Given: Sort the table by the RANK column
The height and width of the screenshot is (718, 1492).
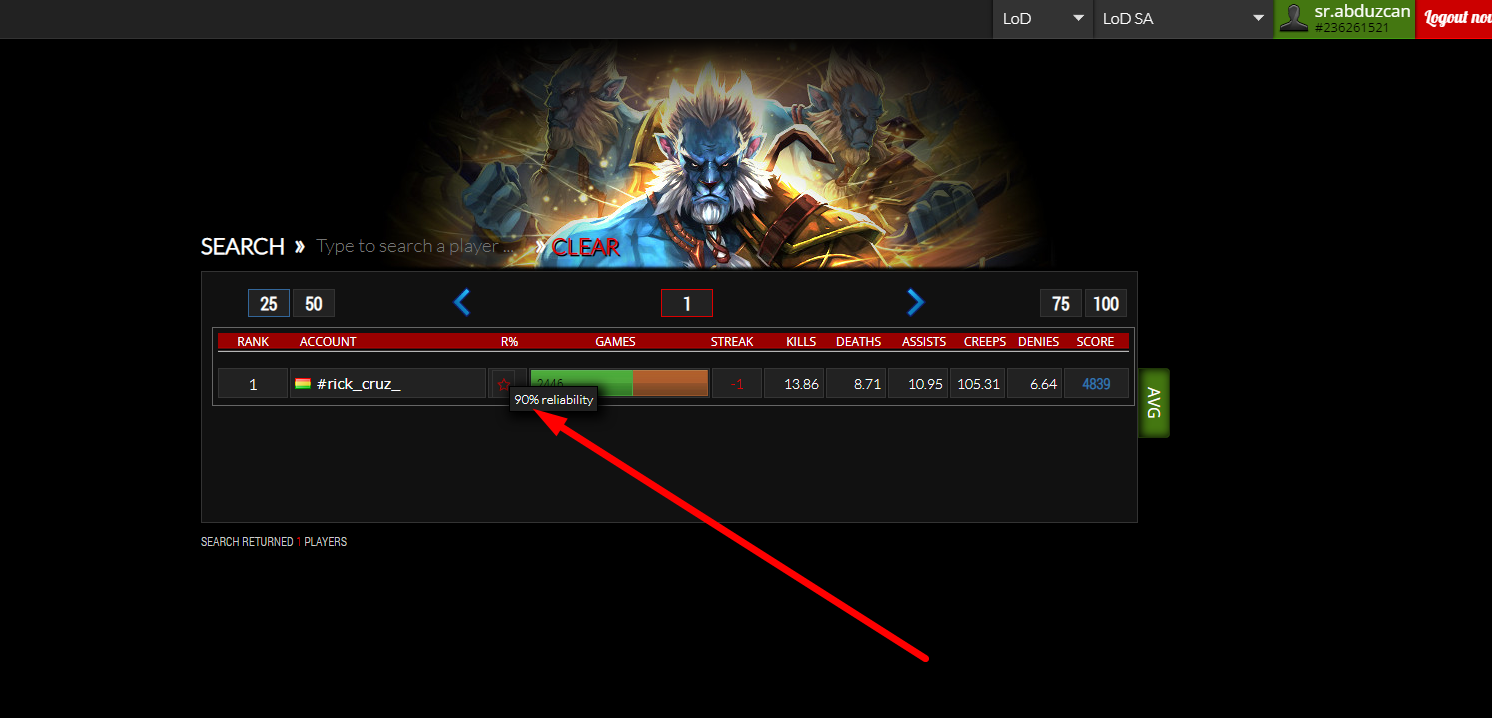Looking at the screenshot, I should coord(253,342).
